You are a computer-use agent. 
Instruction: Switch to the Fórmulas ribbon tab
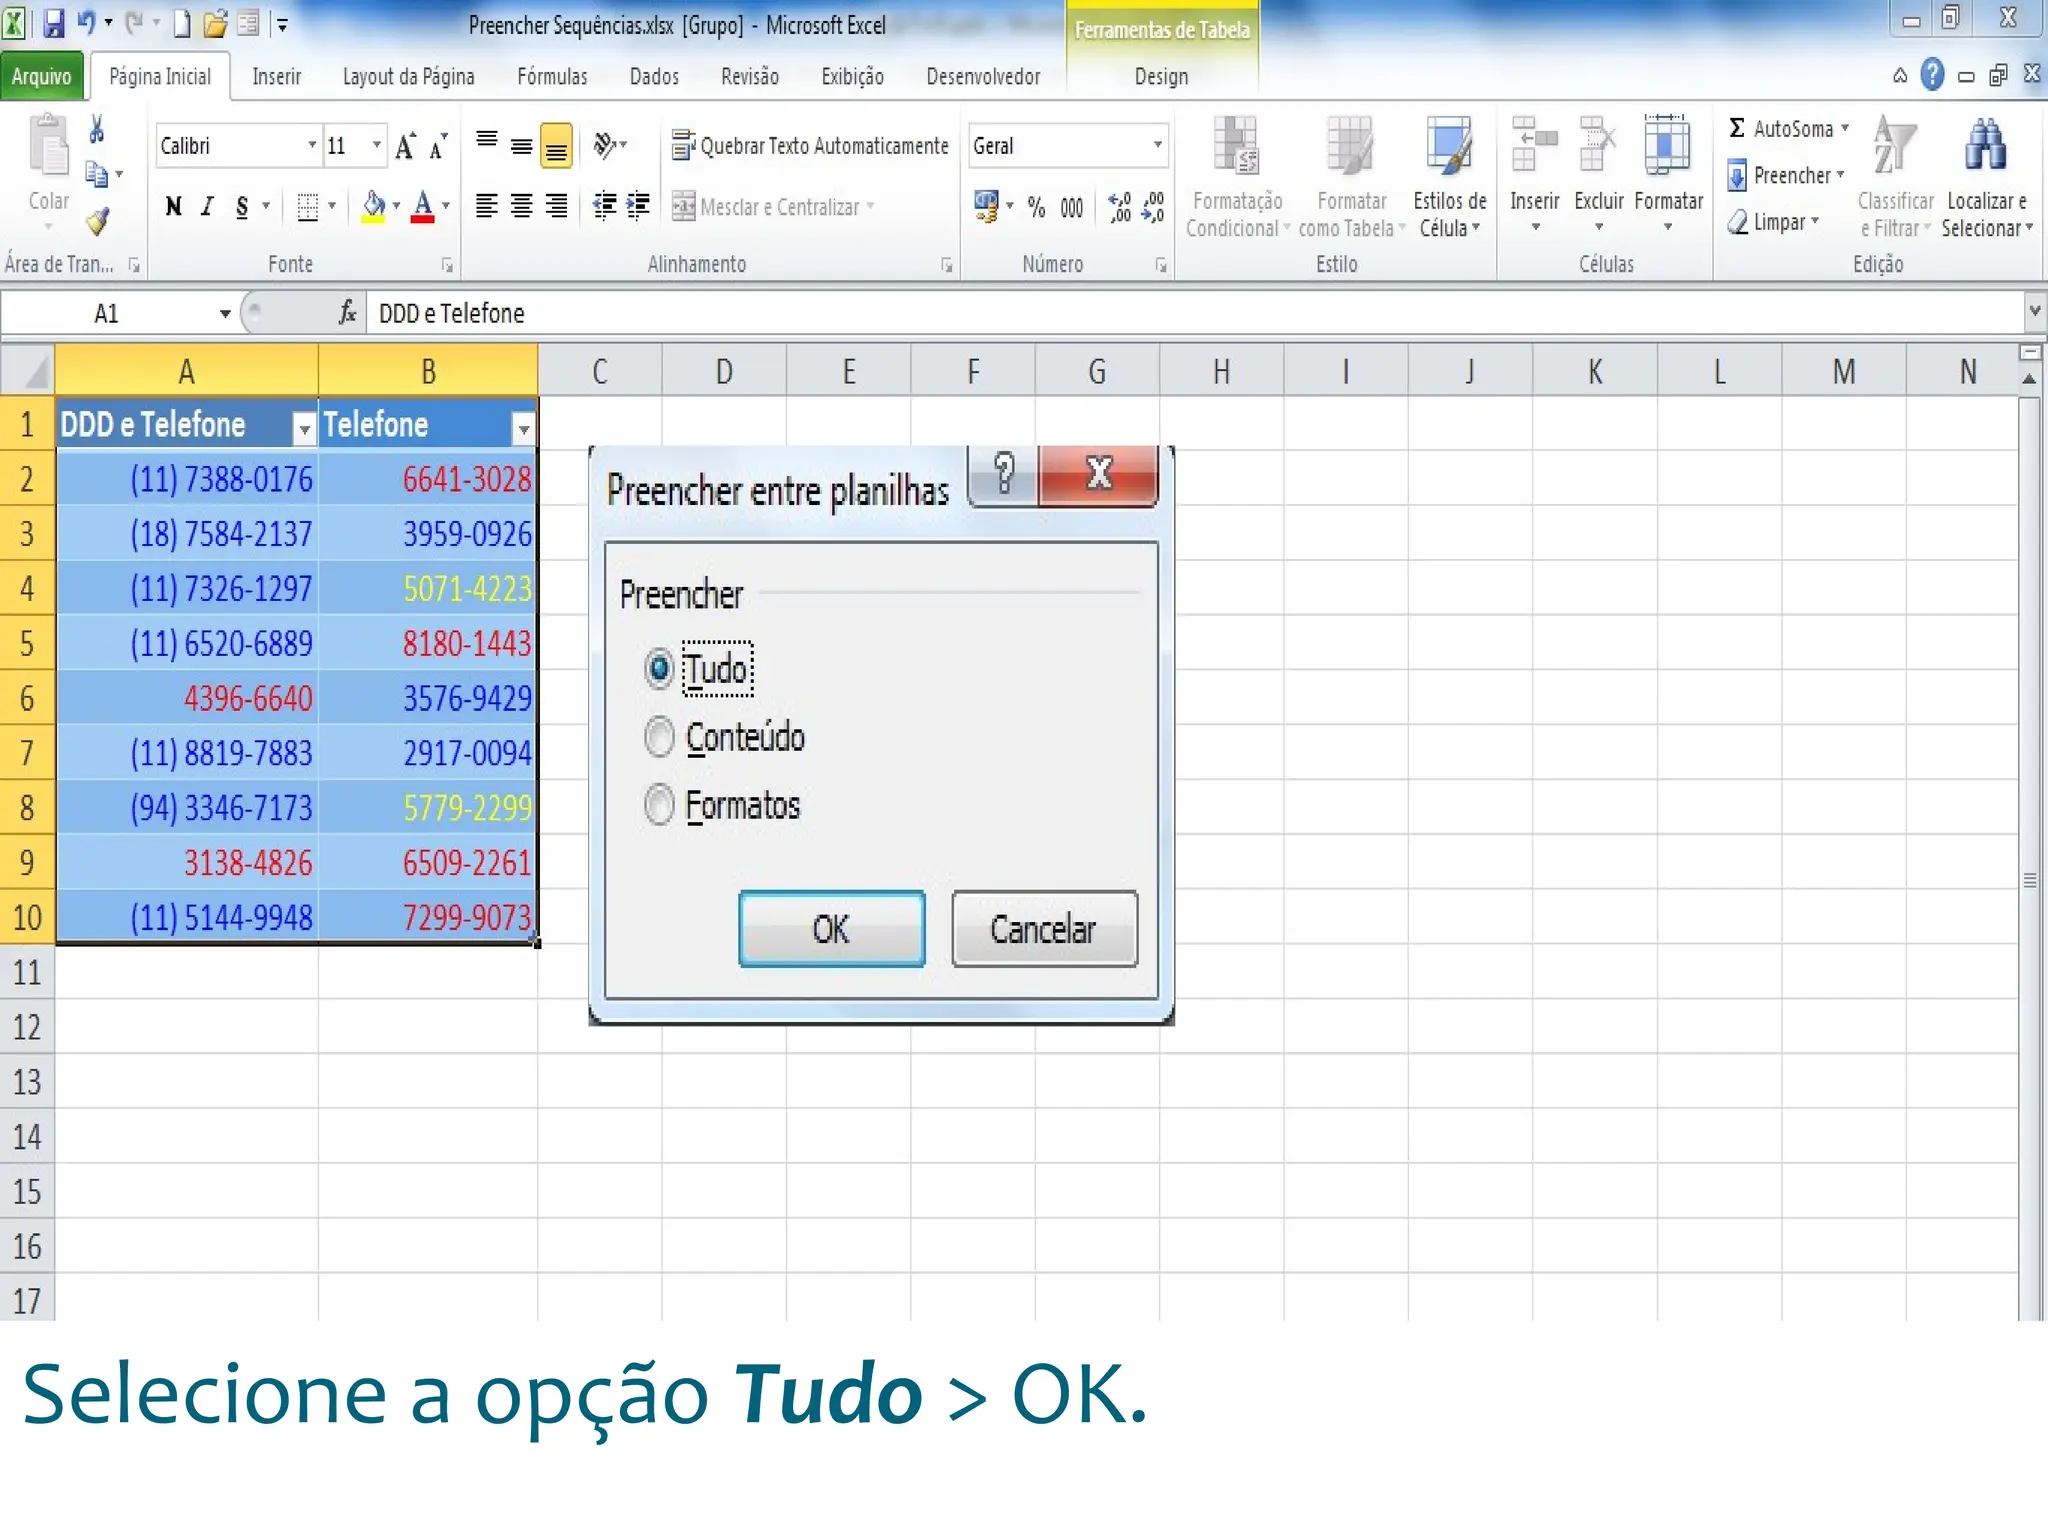click(552, 77)
